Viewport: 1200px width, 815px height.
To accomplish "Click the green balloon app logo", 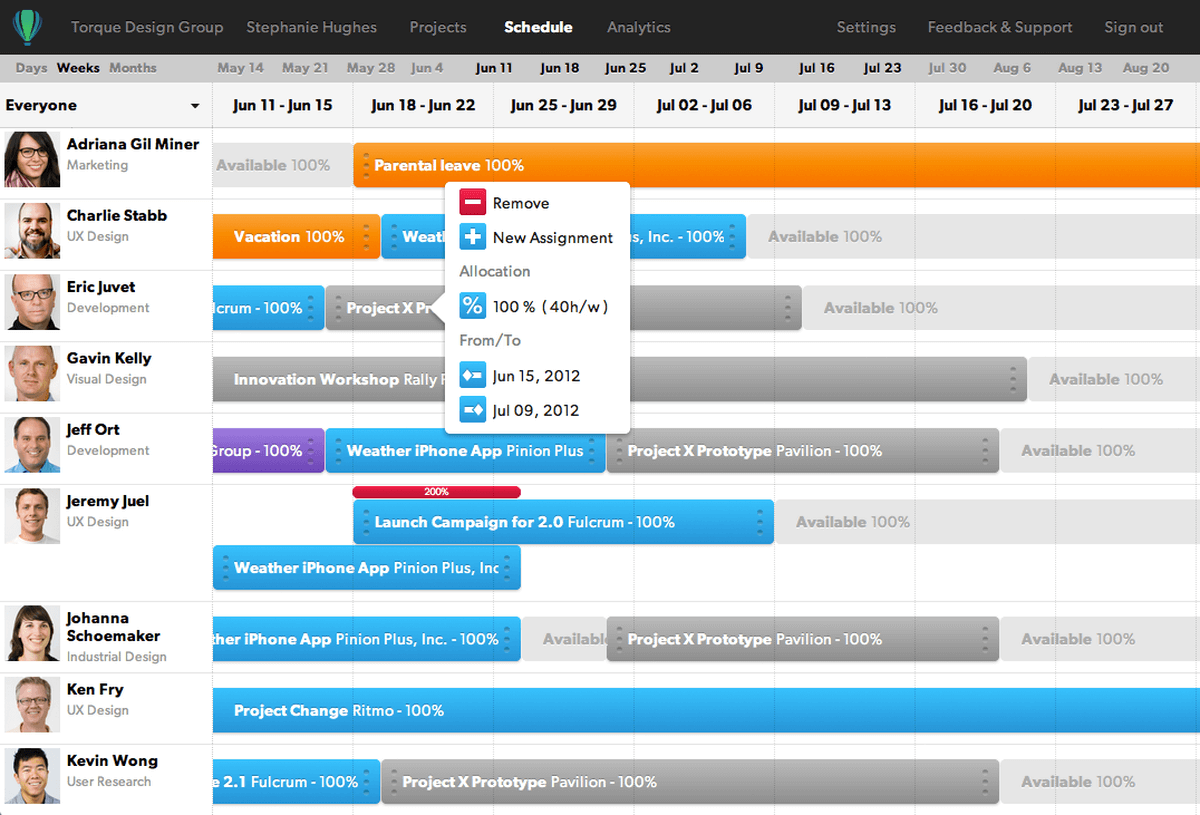I will pos(28,26).
